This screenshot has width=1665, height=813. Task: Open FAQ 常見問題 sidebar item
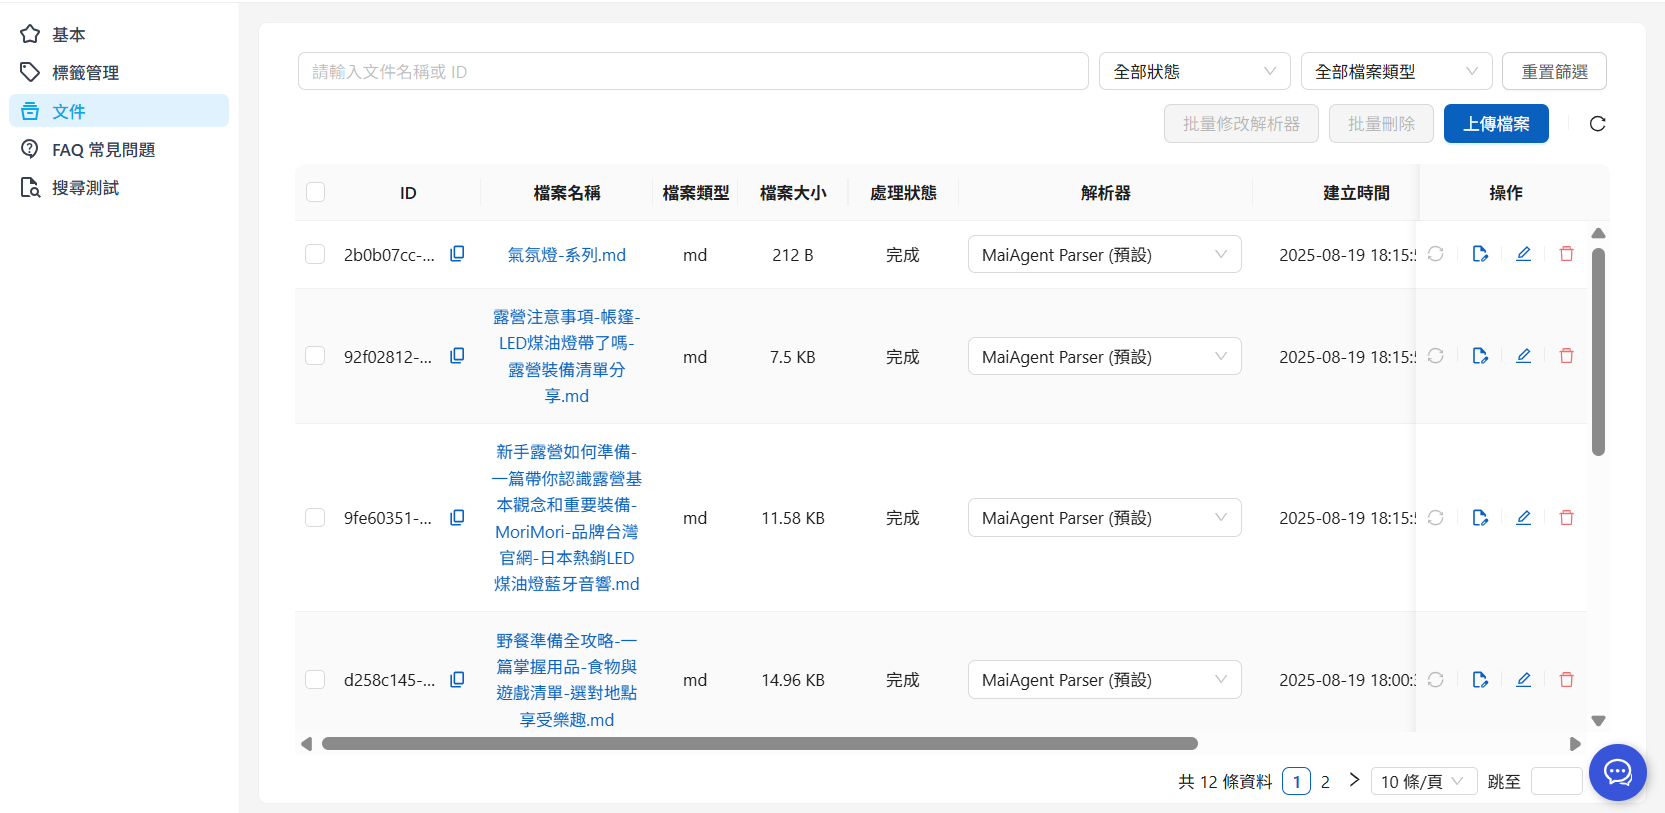click(x=103, y=150)
